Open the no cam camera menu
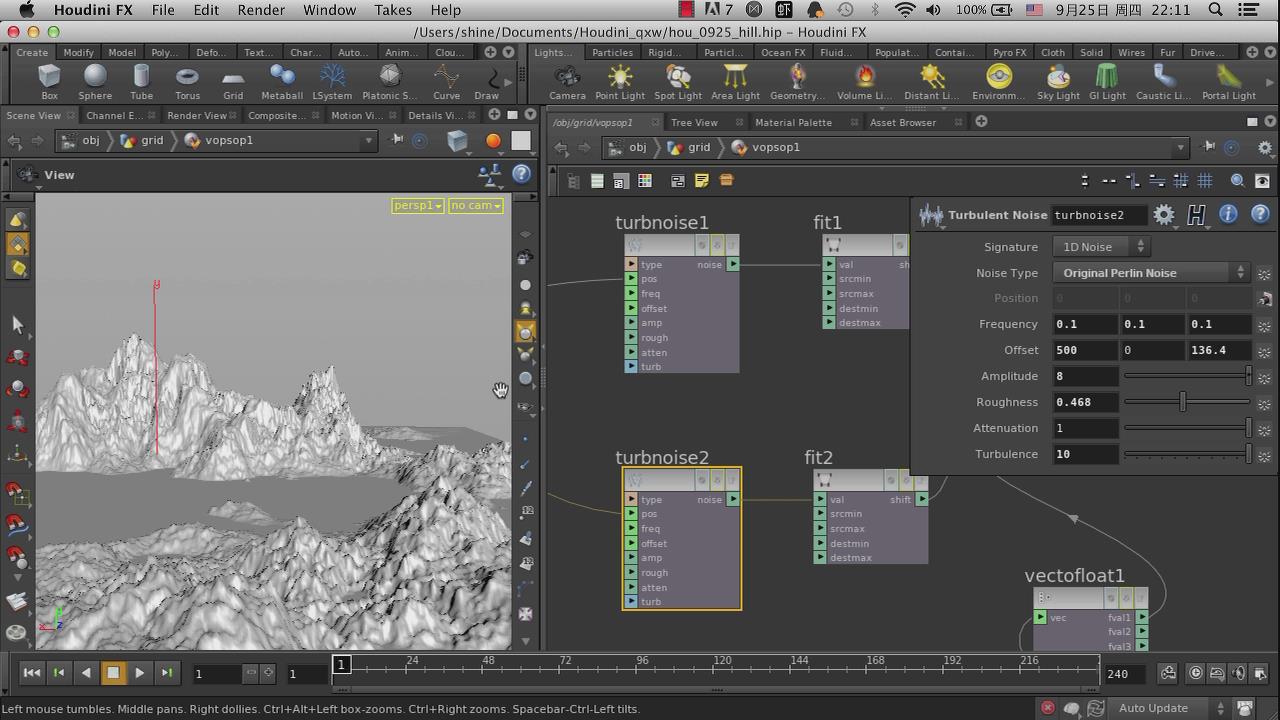 pos(475,205)
